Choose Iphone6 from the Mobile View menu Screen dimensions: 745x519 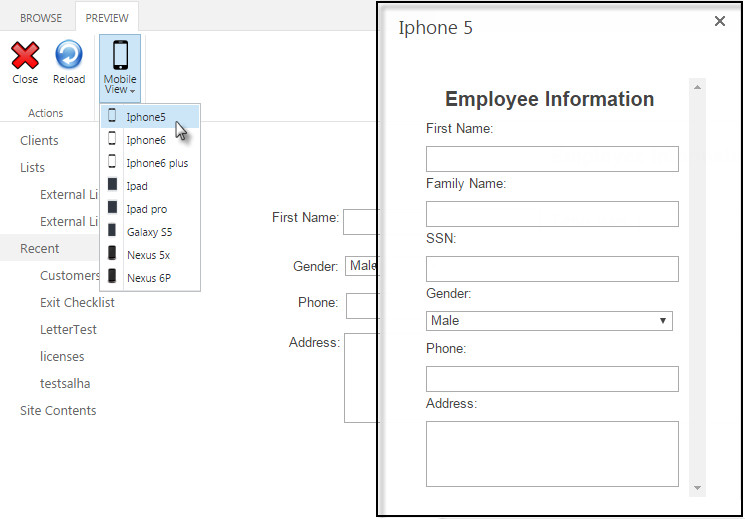150,140
